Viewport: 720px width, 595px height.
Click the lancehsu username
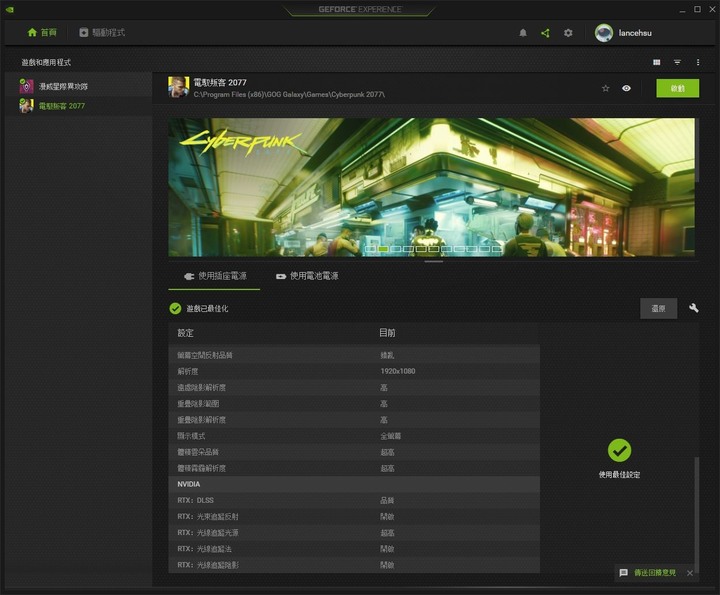pos(635,33)
